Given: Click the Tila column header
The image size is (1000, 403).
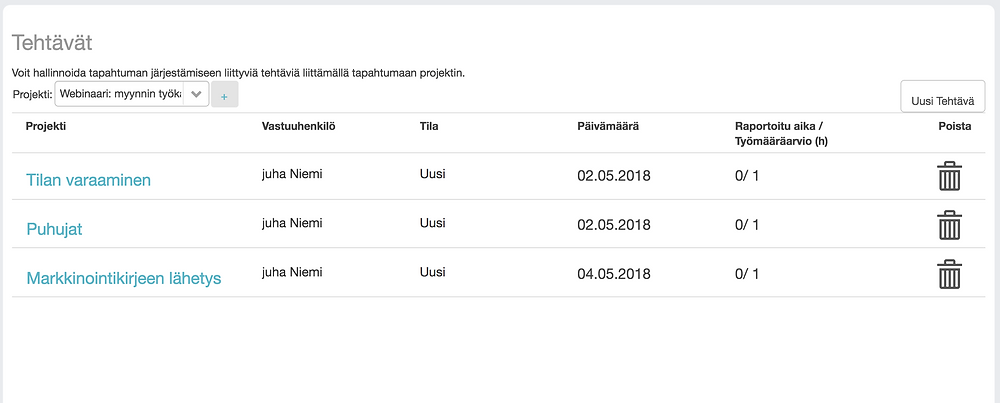Looking at the screenshot, I should (x=429, y=126).
